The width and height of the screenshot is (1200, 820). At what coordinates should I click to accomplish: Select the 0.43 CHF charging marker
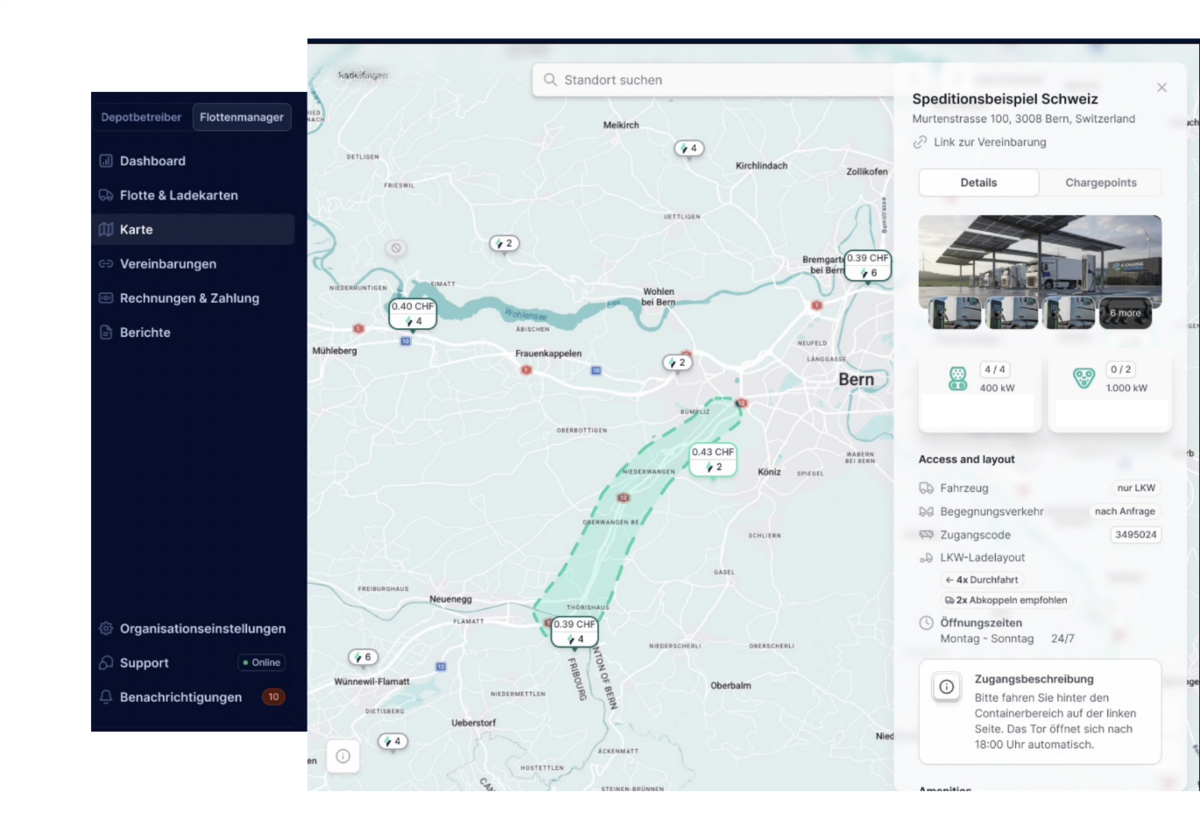coord(713,459)
